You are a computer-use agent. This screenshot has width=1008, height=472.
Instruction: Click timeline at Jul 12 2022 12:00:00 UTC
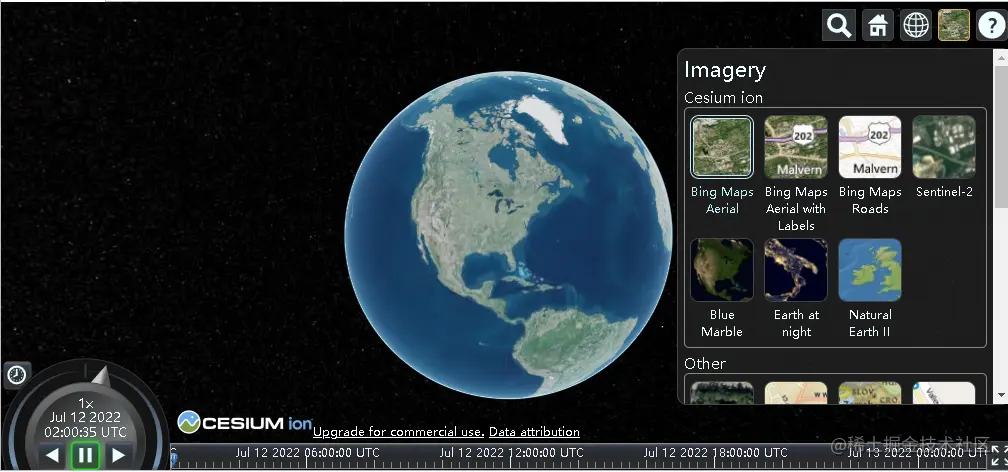[511, 453]
